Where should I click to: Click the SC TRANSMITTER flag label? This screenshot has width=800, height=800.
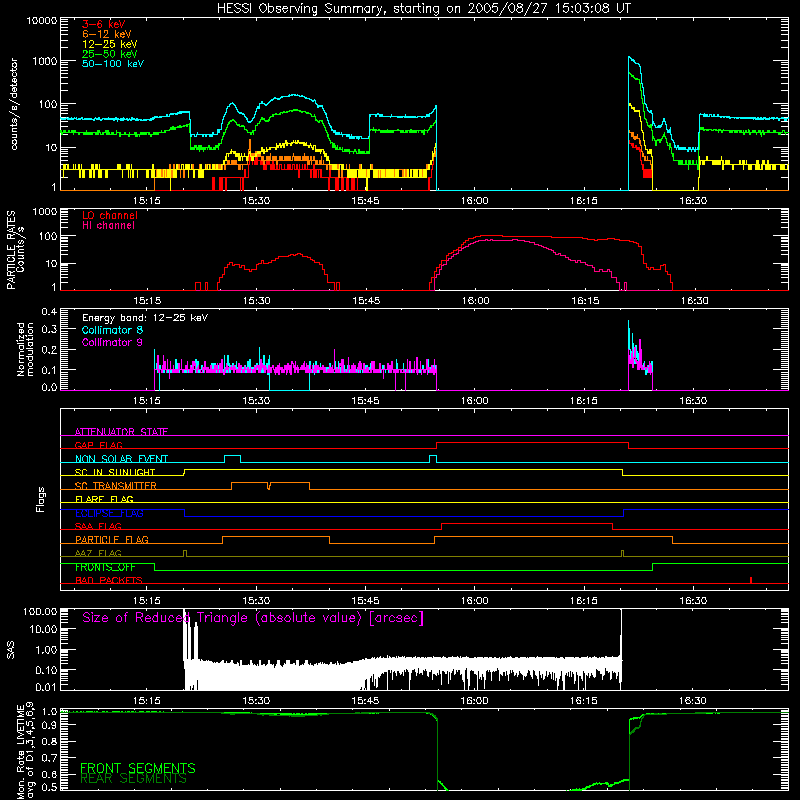pos(116,485)
